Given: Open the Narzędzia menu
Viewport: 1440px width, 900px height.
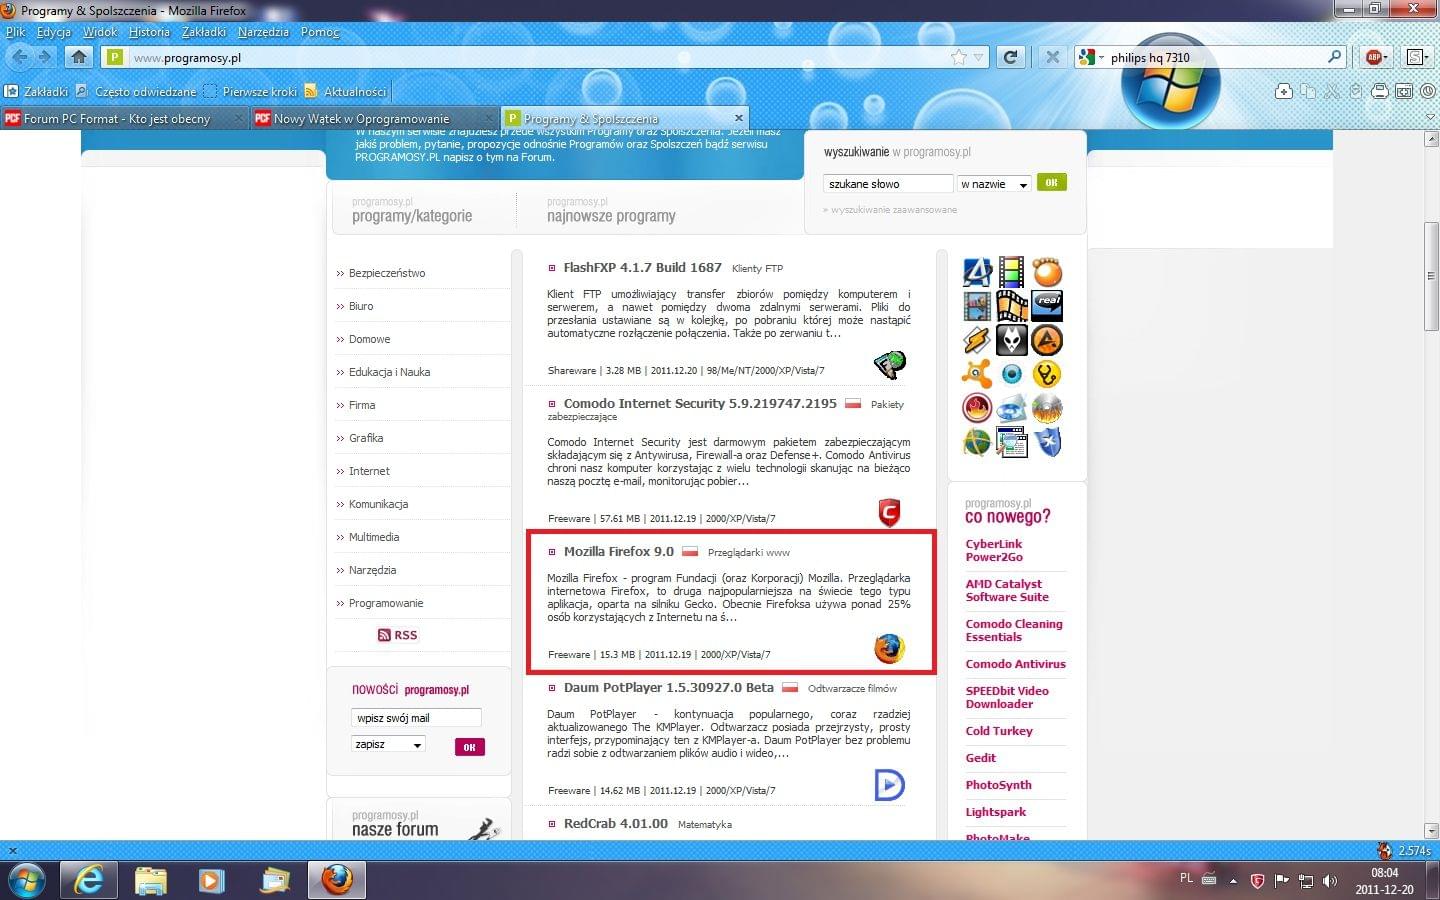Looking at the screenshot, I should [263, 32].
